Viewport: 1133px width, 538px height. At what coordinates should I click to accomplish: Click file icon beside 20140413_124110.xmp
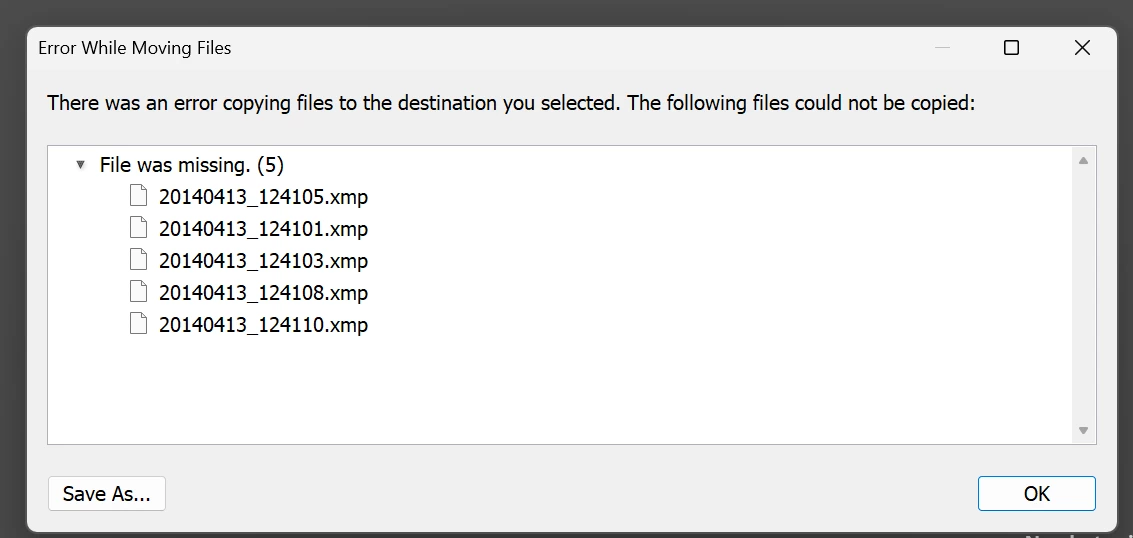point(139,324)
